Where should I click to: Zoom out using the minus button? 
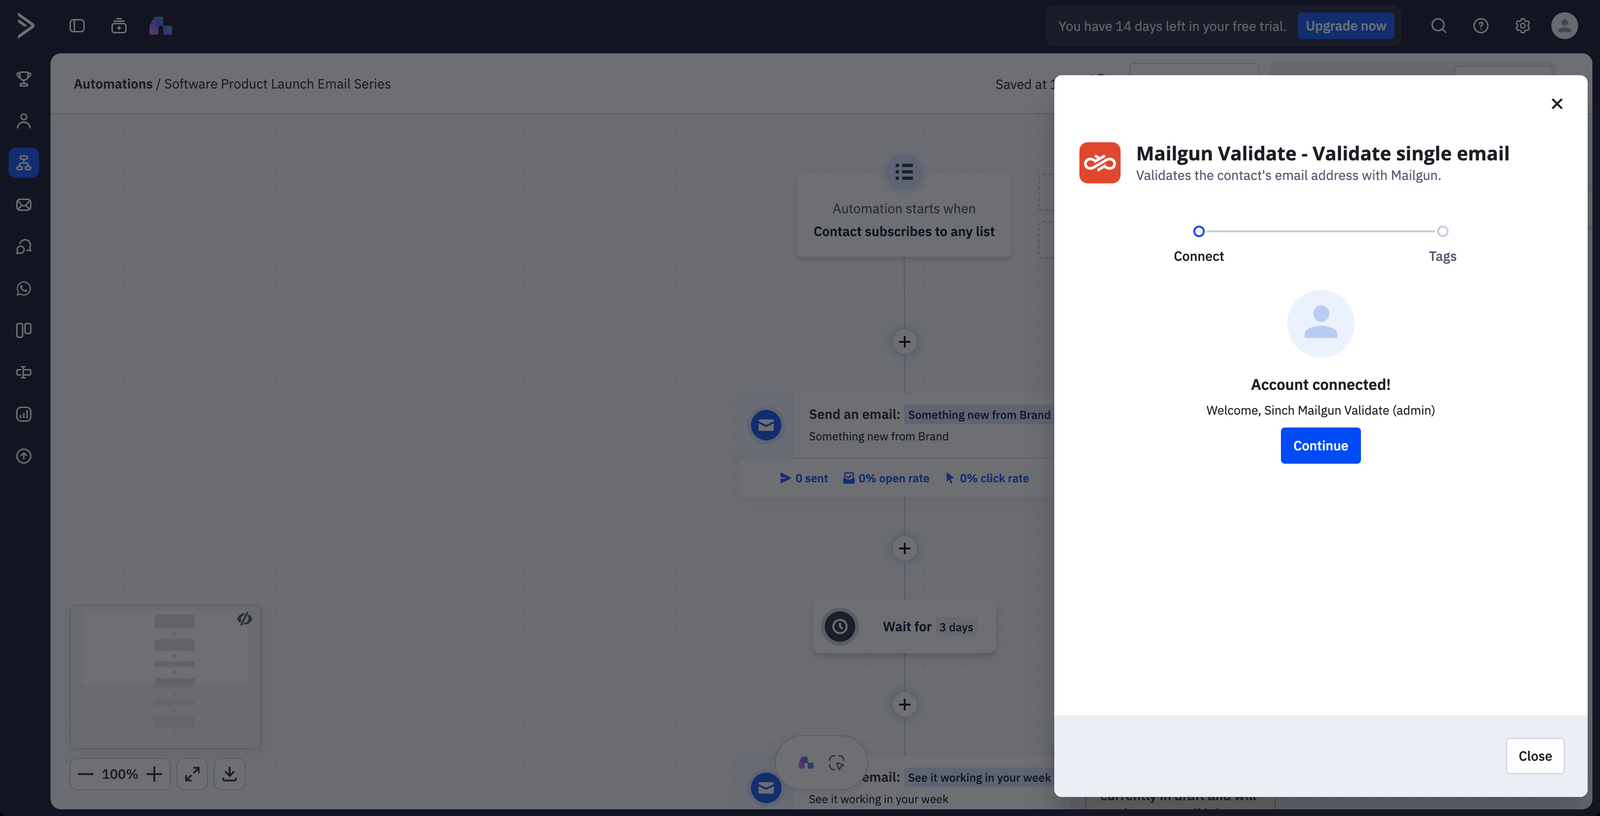click(86, 774)
